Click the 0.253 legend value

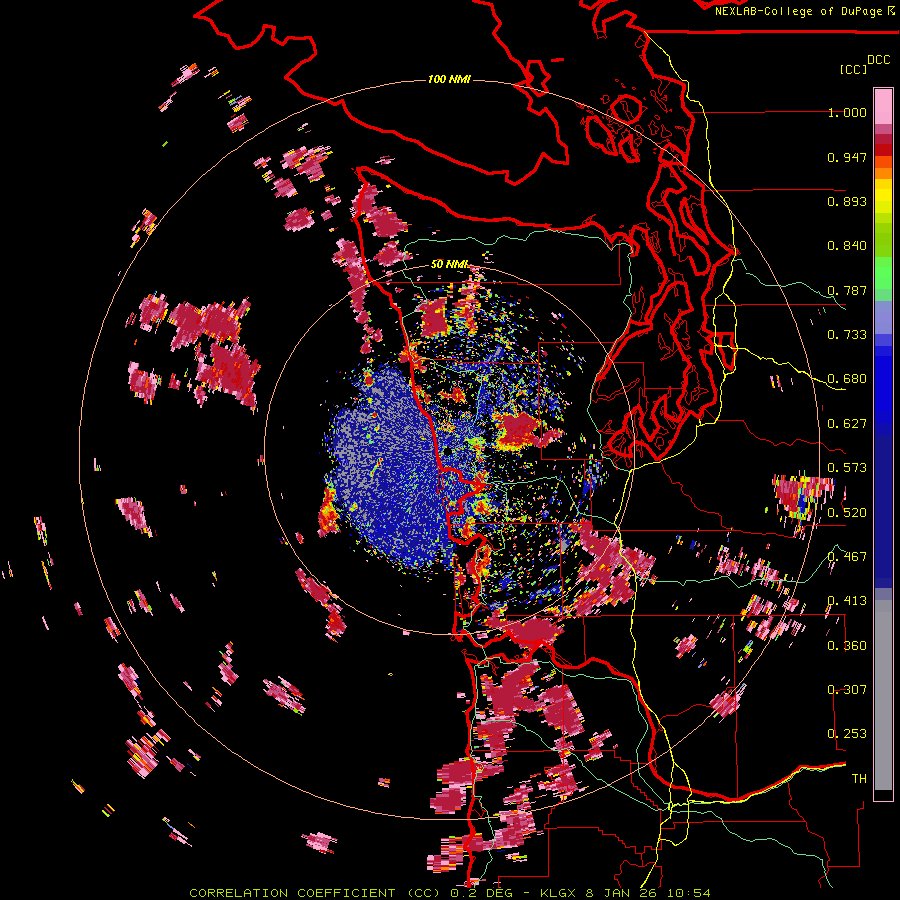[847, 734]
